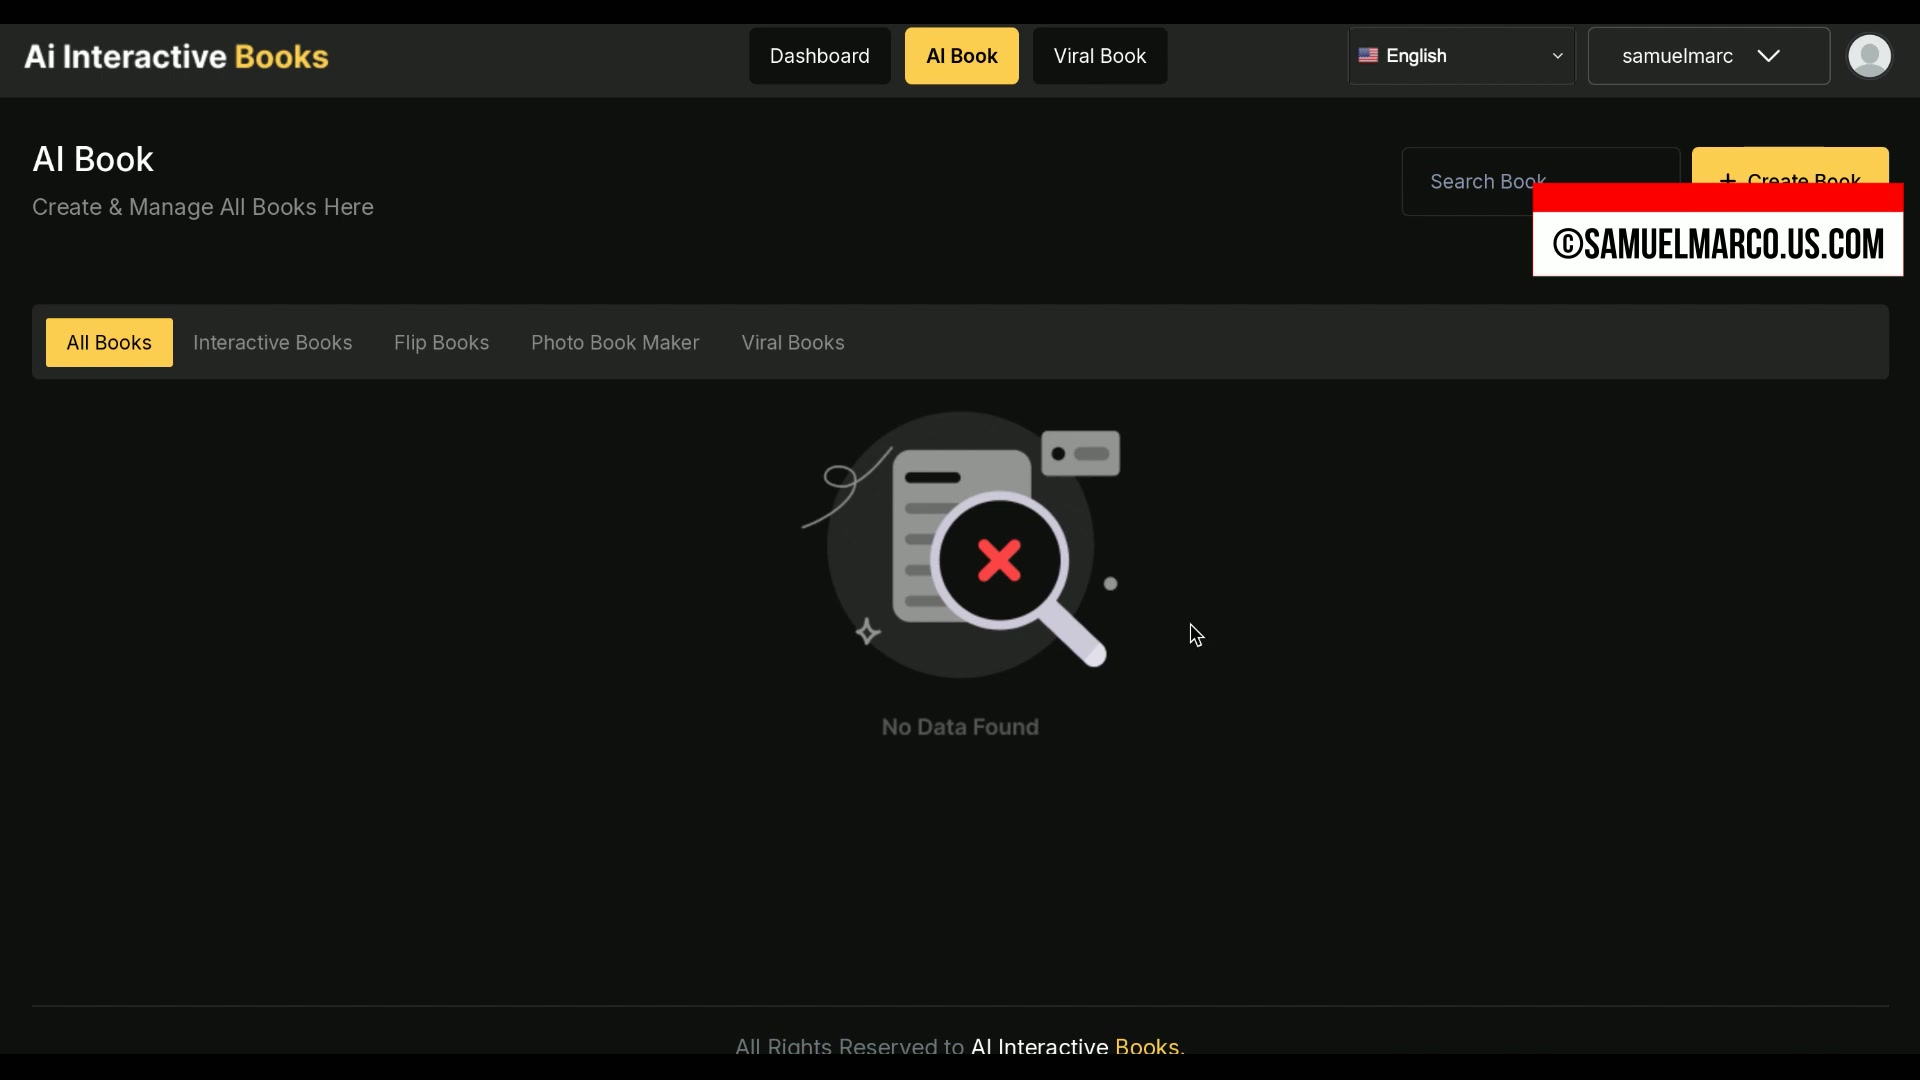The height and width of the screenshot is (1080, 1920).
Task: Click the Ai Interactive Books logo
Action: click(x=176, y=57)
